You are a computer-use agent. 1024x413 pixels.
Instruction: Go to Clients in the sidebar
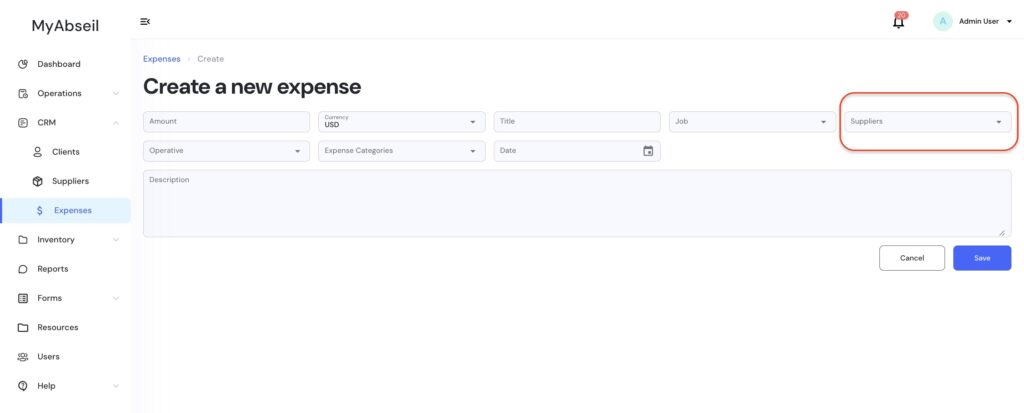tap(66, 152)
